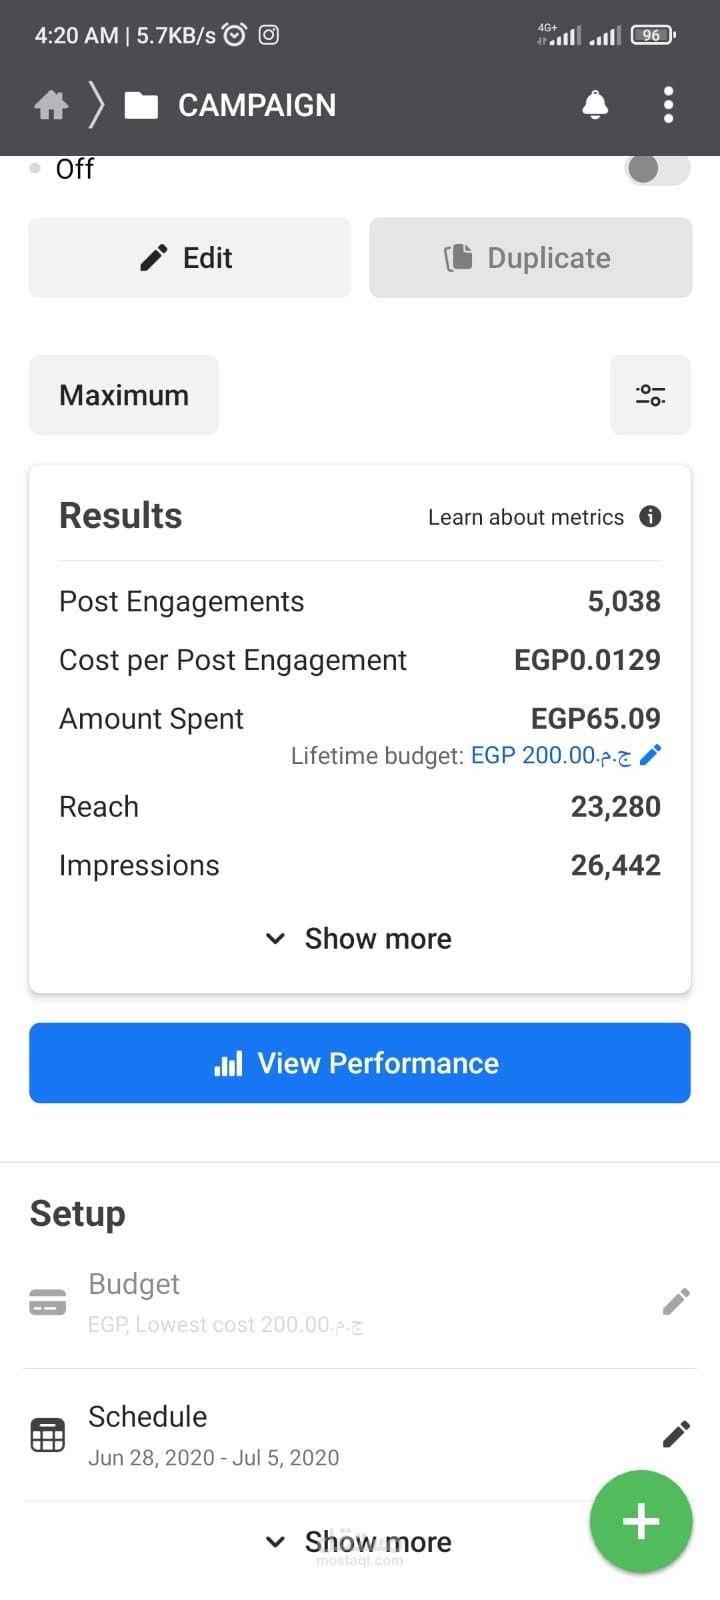Open the three-dot overflow menu
Viewport: 720px width, 1600px height.
click(x=668, y=105)
